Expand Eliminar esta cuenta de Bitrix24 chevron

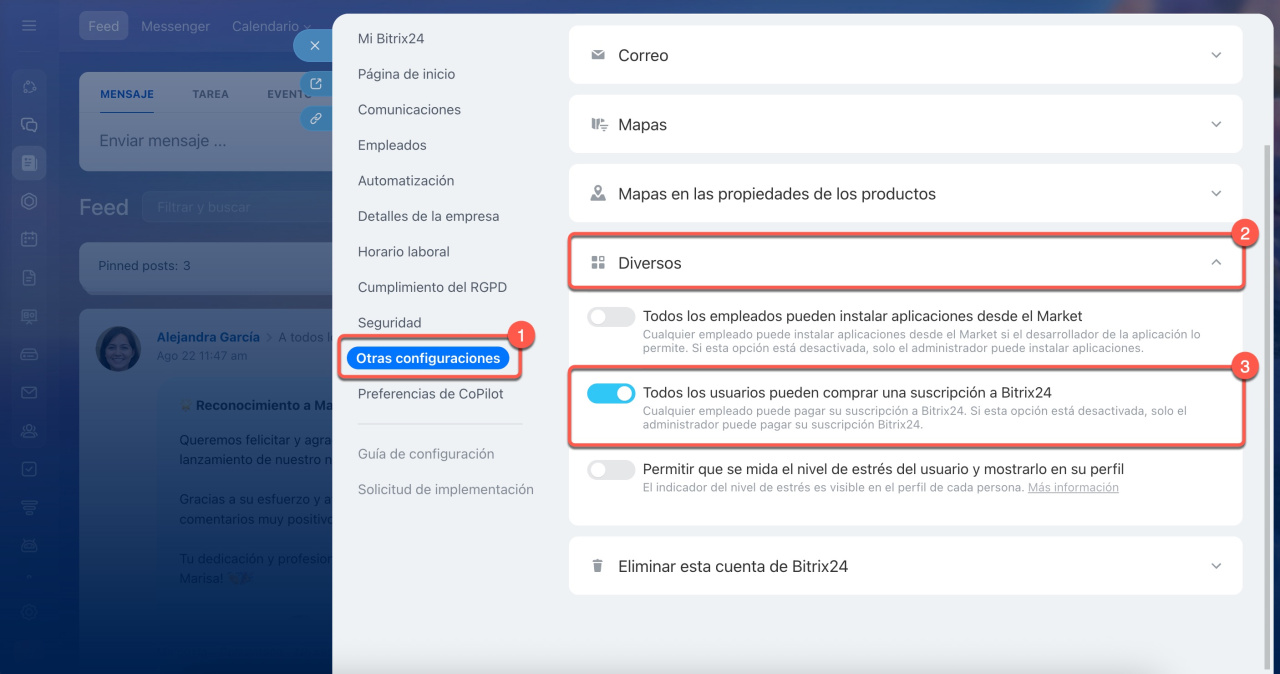pos(1216,565)
